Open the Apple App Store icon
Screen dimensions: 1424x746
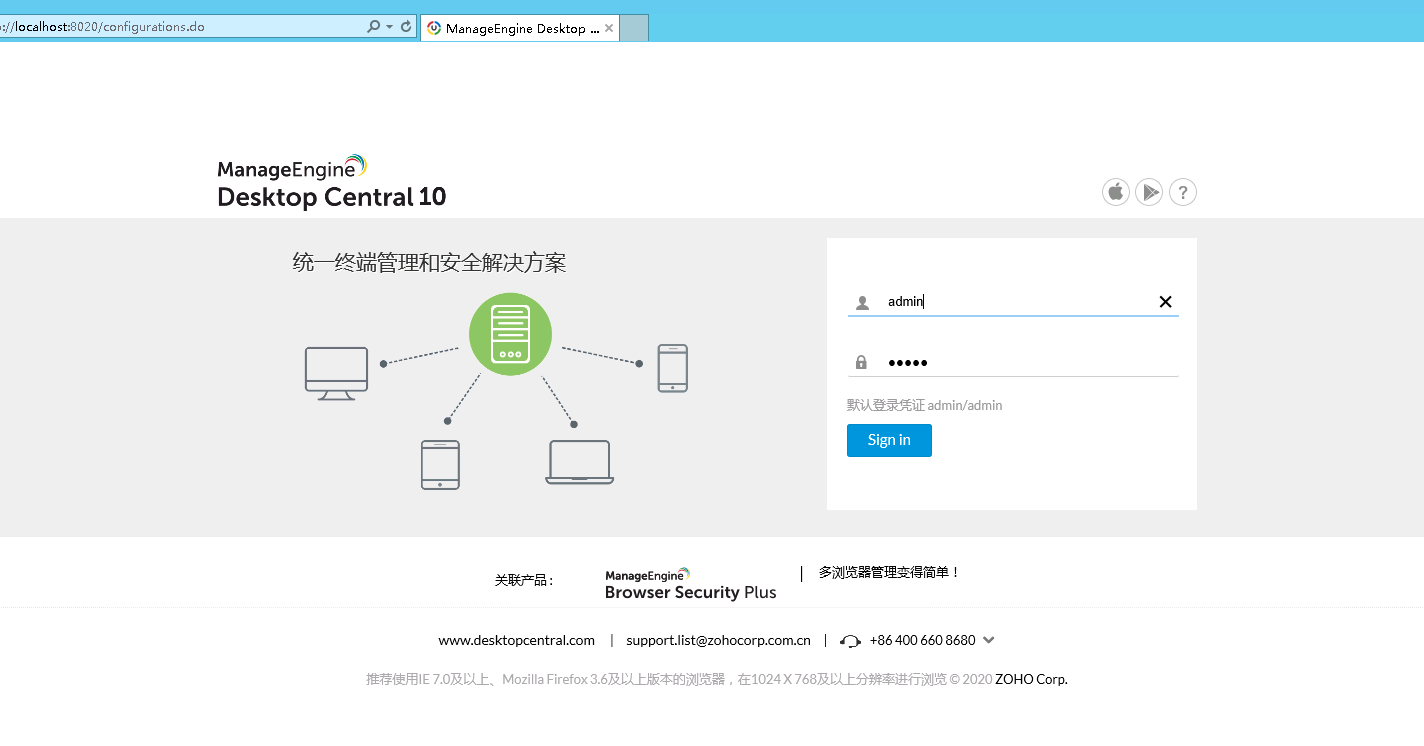(x=1116, y=192)
